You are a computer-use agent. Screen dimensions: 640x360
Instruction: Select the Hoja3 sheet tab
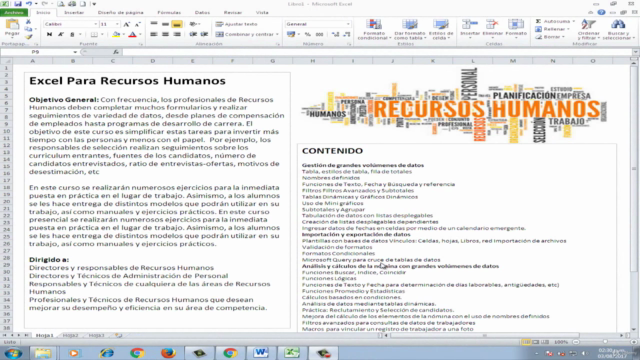click(x=96, y=336)
